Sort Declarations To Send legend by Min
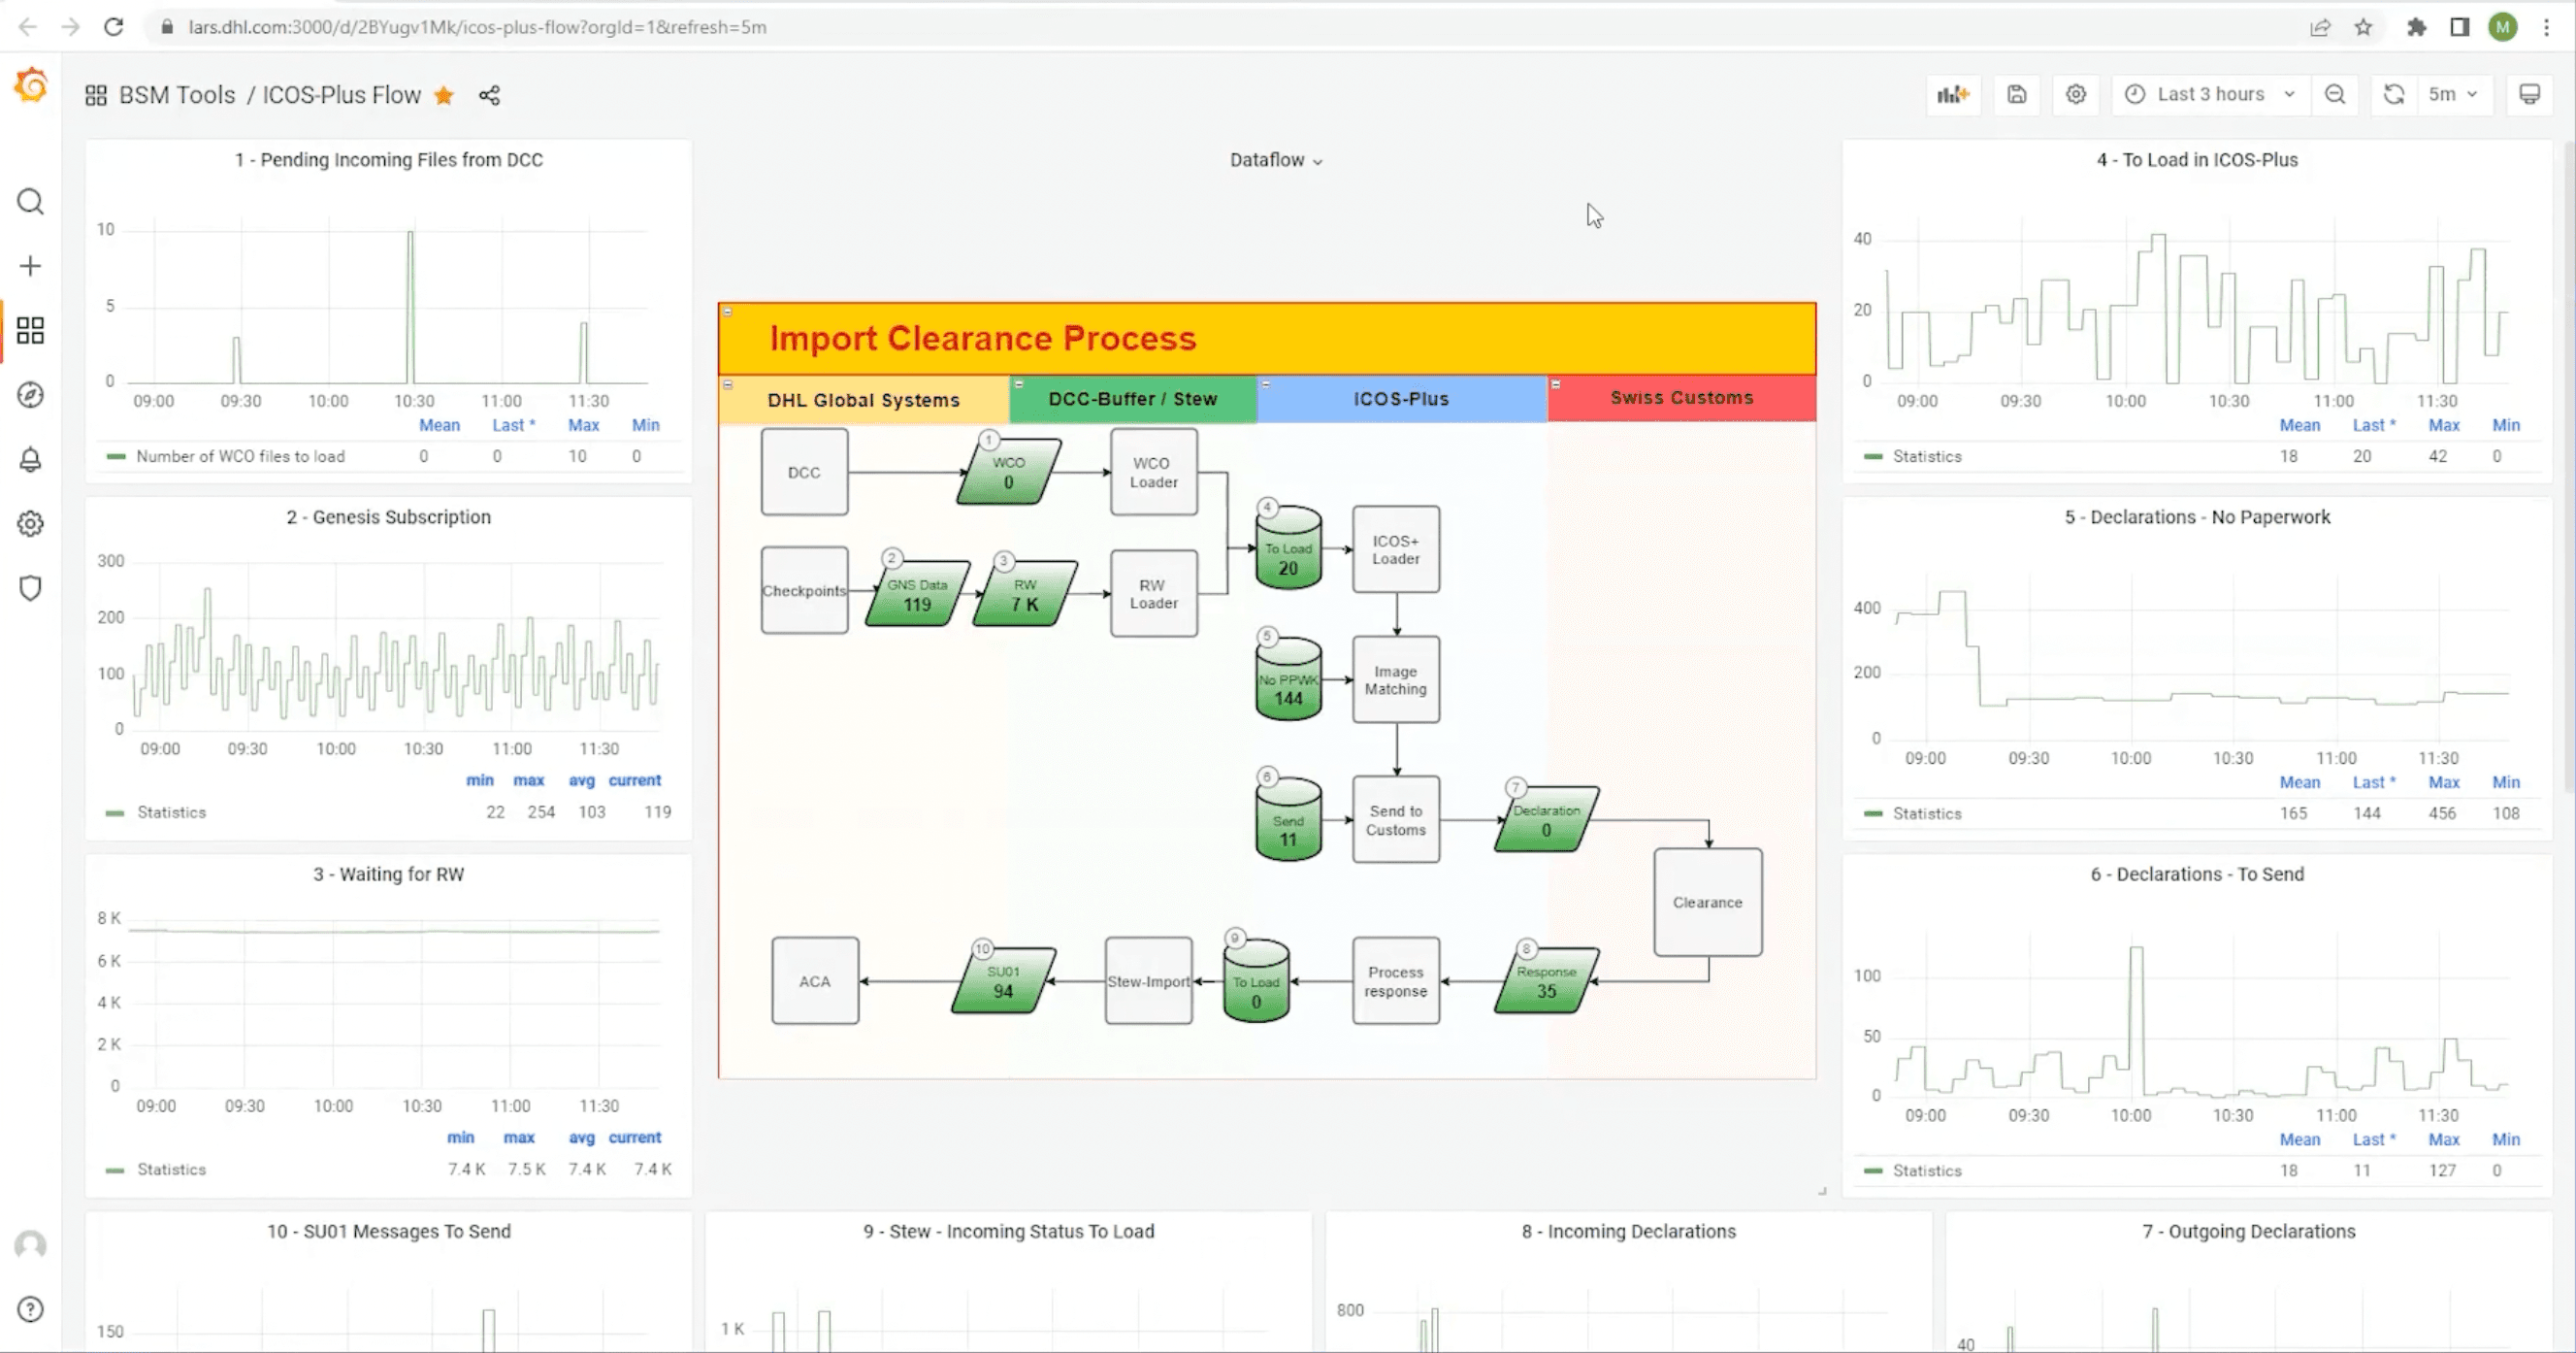The height and width of the screenshot is (1353, 2576). (2505, 1139)
